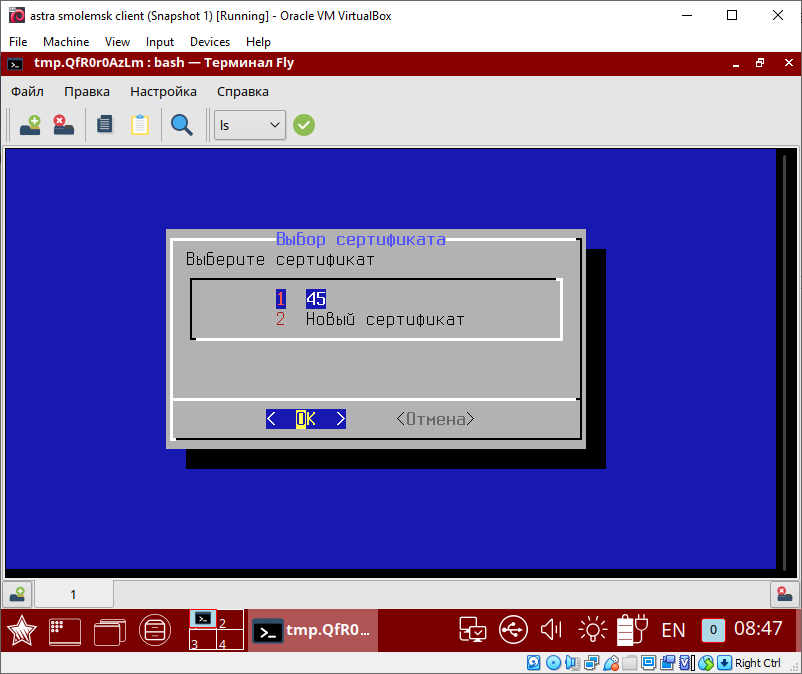
Task: Click VirtualBox recording status icon
Action: (x=667, y=663)
